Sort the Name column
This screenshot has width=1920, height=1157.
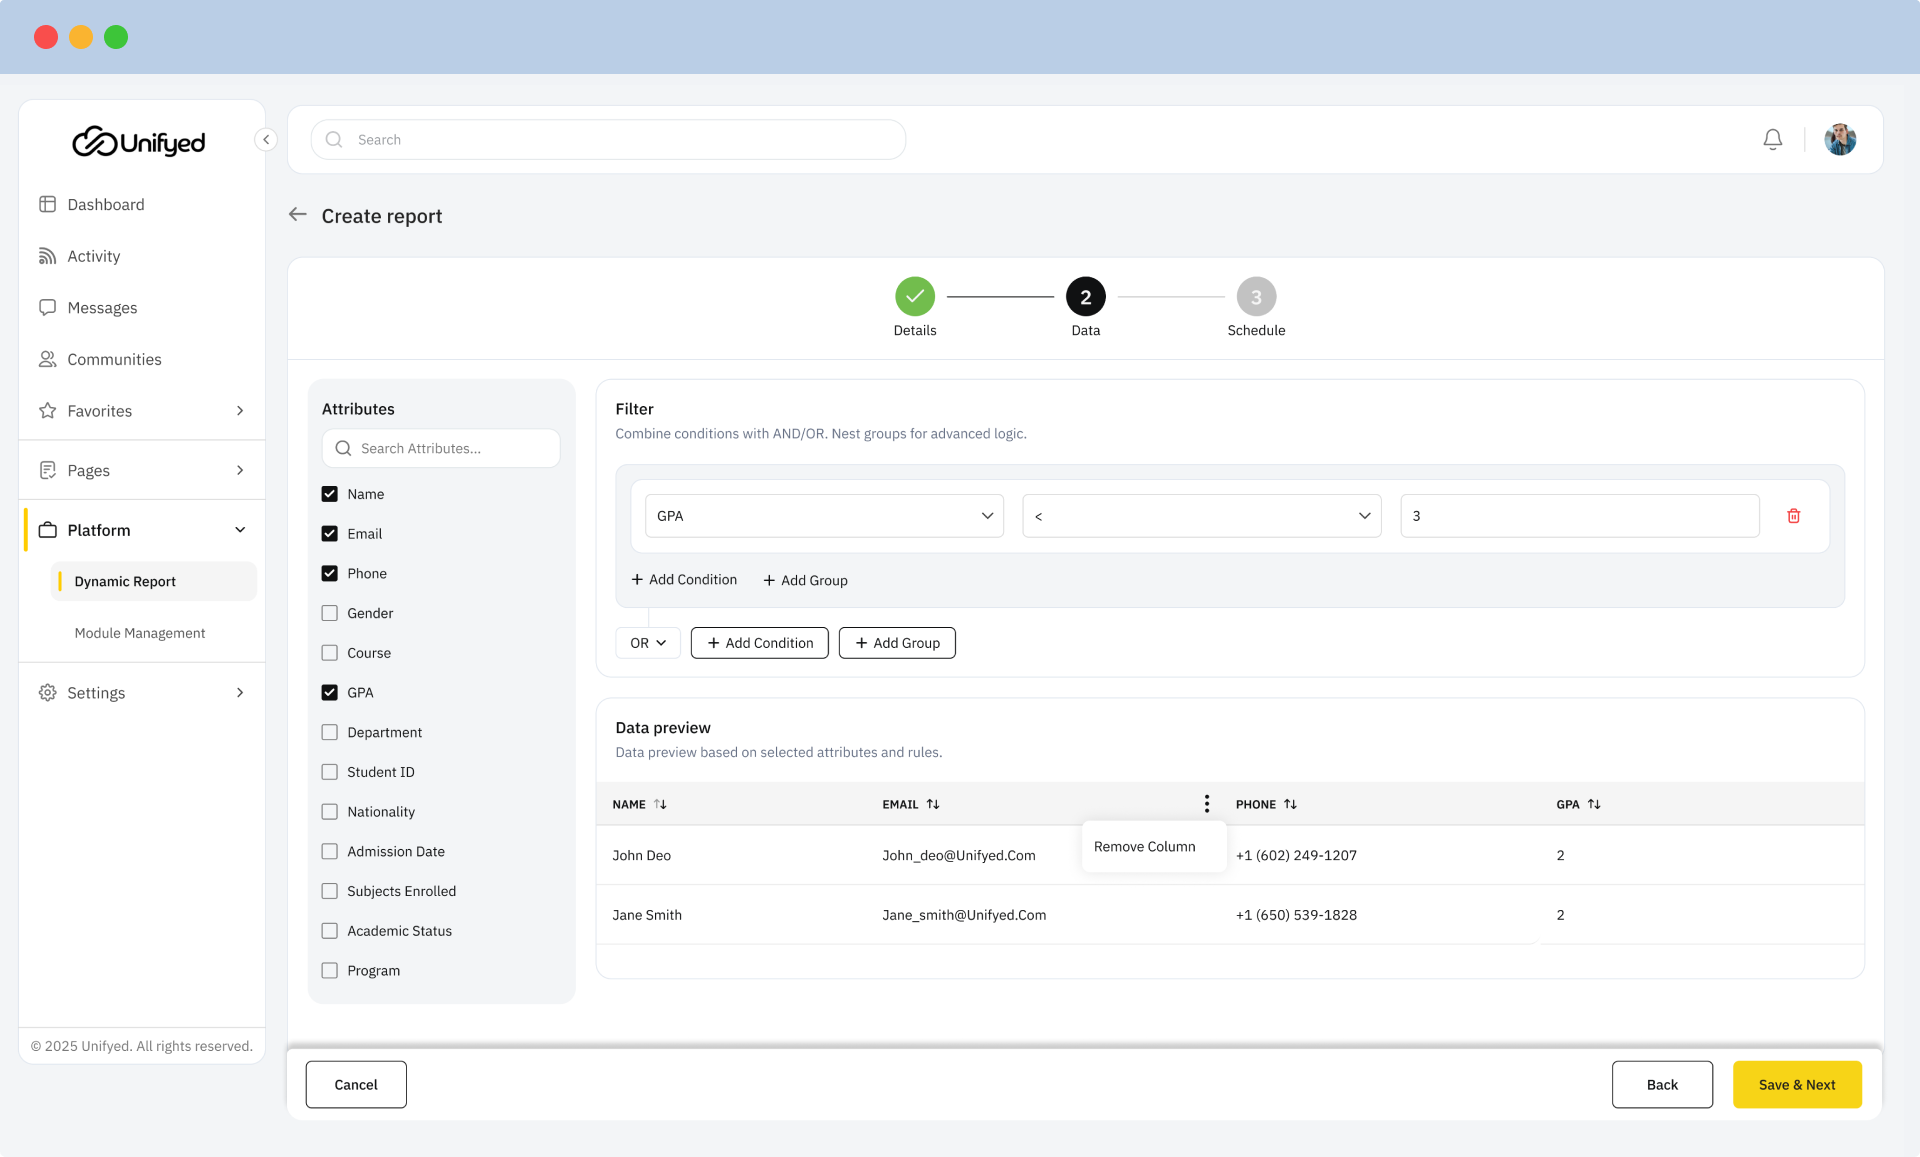(660, 804)
